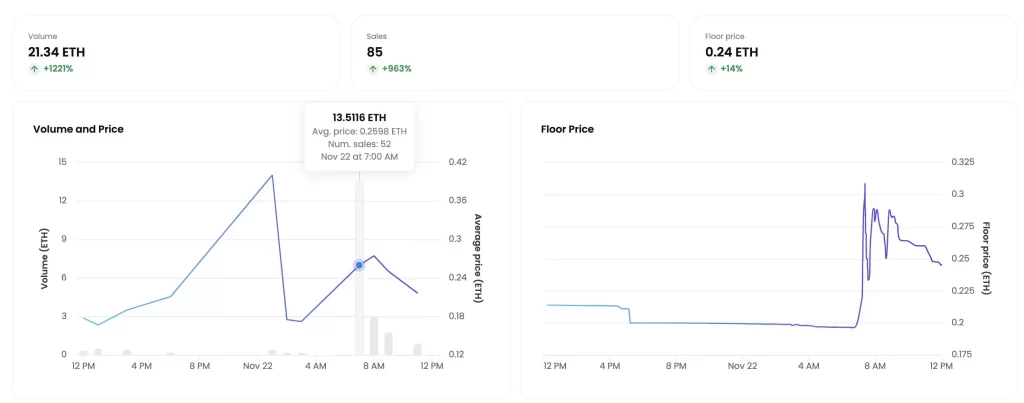Screen dimensions: 1024x403
Task: Click the 13.5116 ETH tooltip header
Action: [x=359, y=118]
